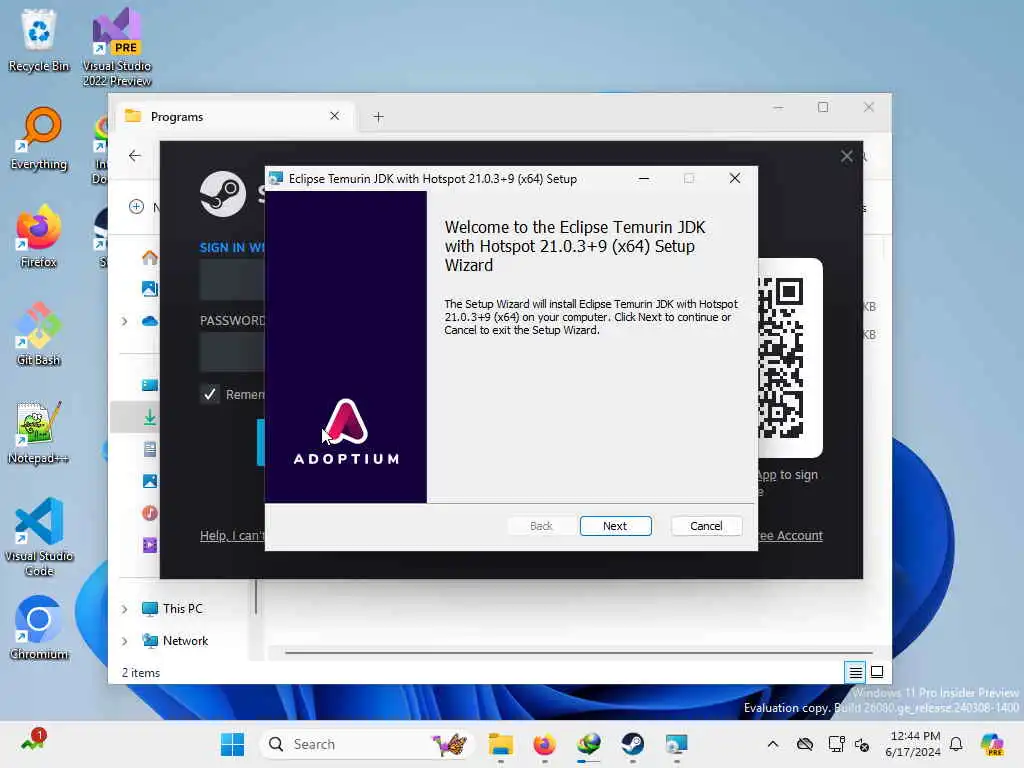Switch to Steam in the taskbar

point(632,744)
